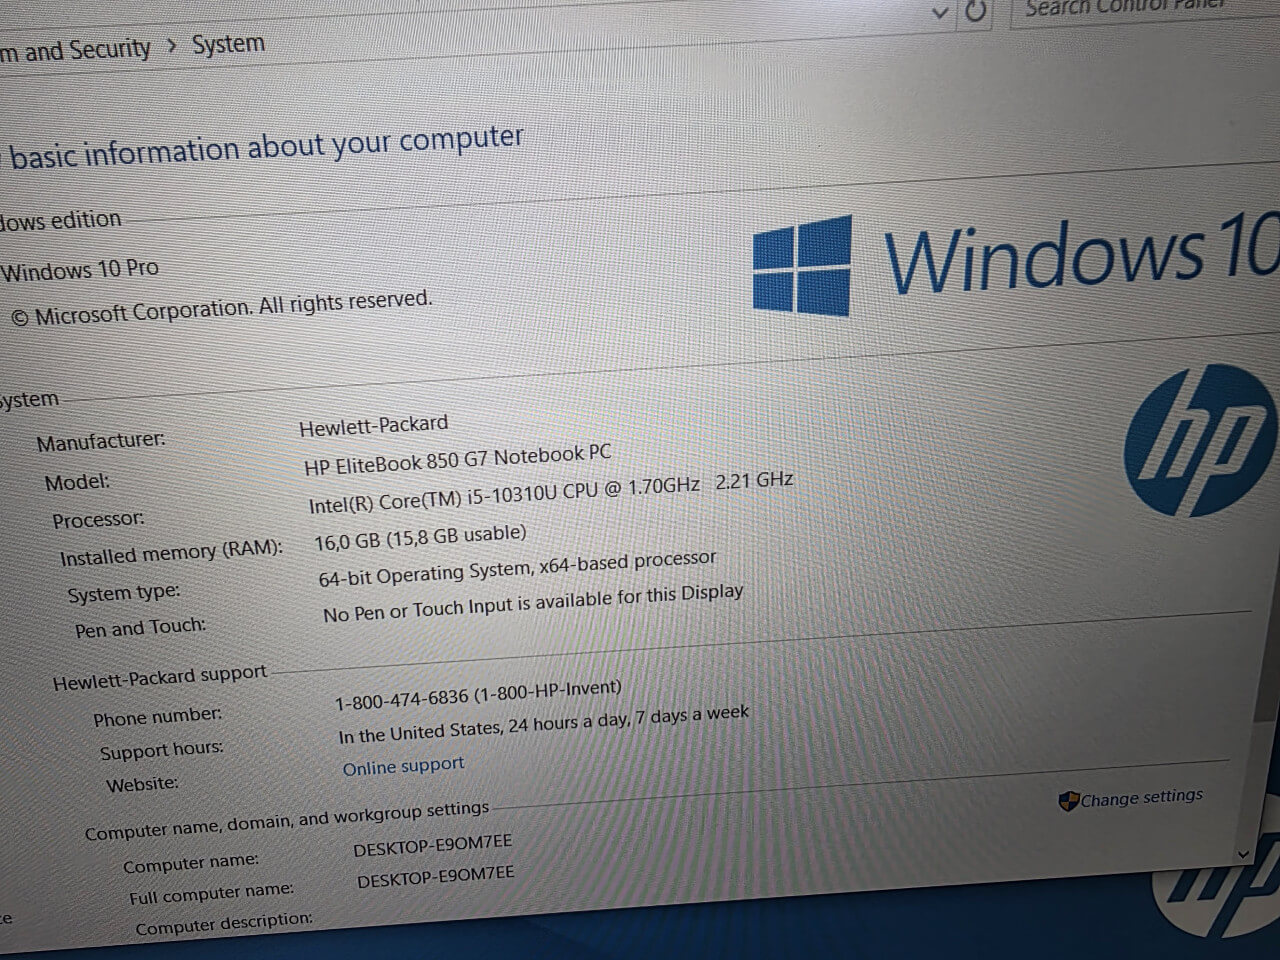Click the address bar refresh icon
This screenshot has height=960, width=1280.
pos(975,11)
